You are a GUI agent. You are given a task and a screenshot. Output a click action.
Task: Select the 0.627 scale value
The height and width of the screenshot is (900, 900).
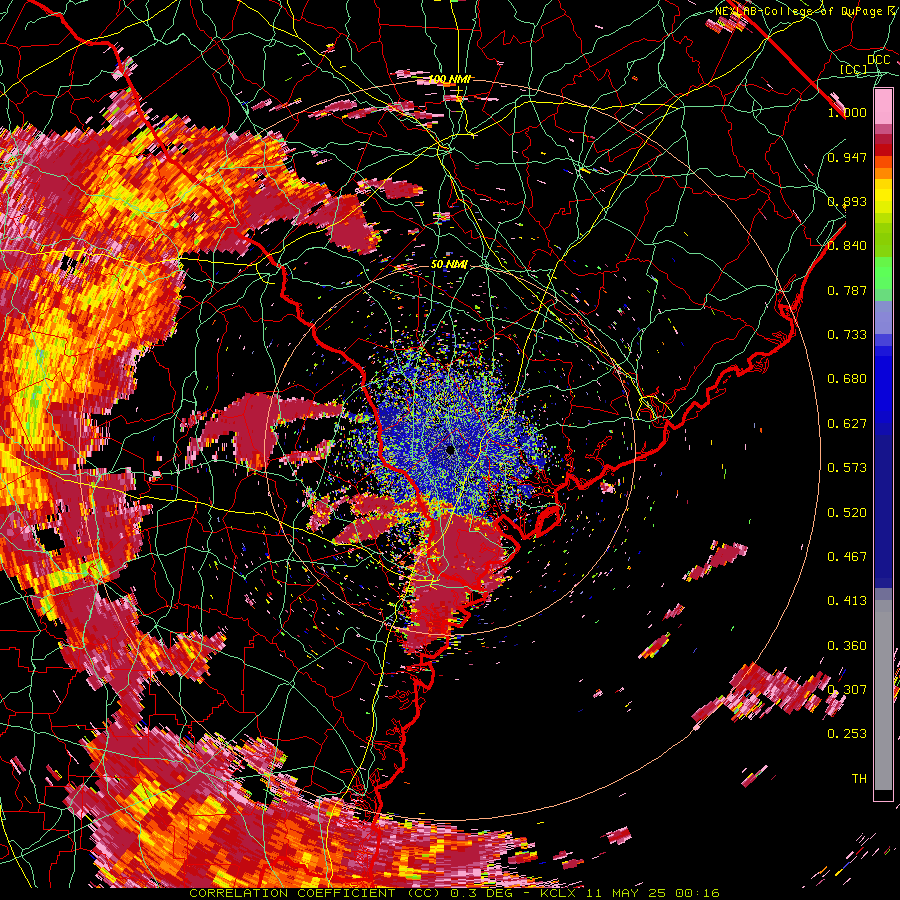[847, 423]
